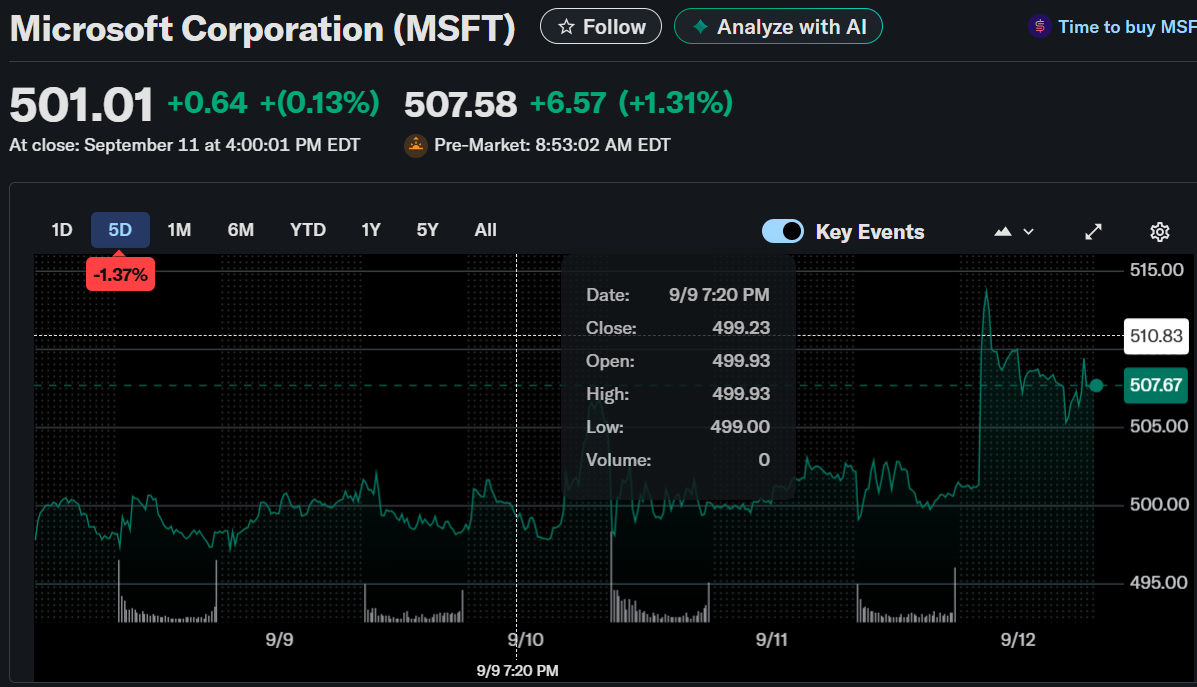Switch chart to 6M range
Screen dimensions: 1197x687
[240, 230]
